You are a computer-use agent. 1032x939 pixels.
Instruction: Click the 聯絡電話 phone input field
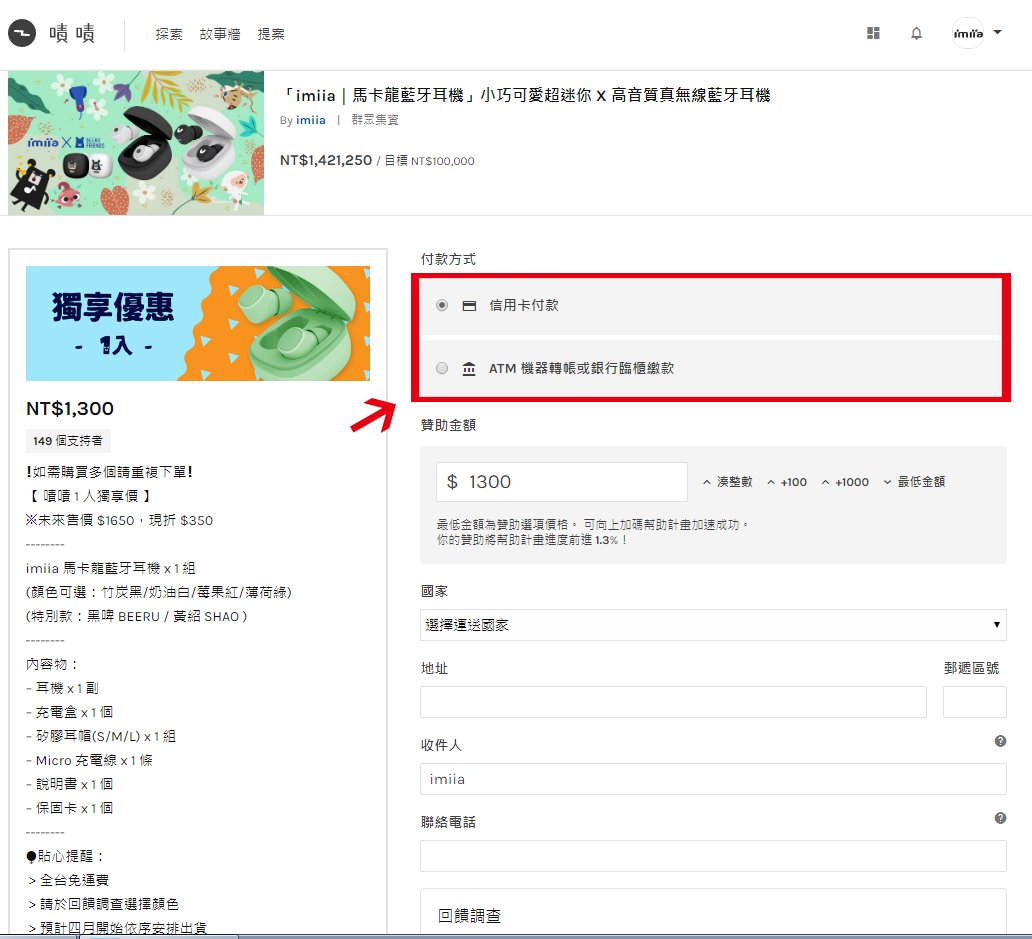tap(713, 856)
